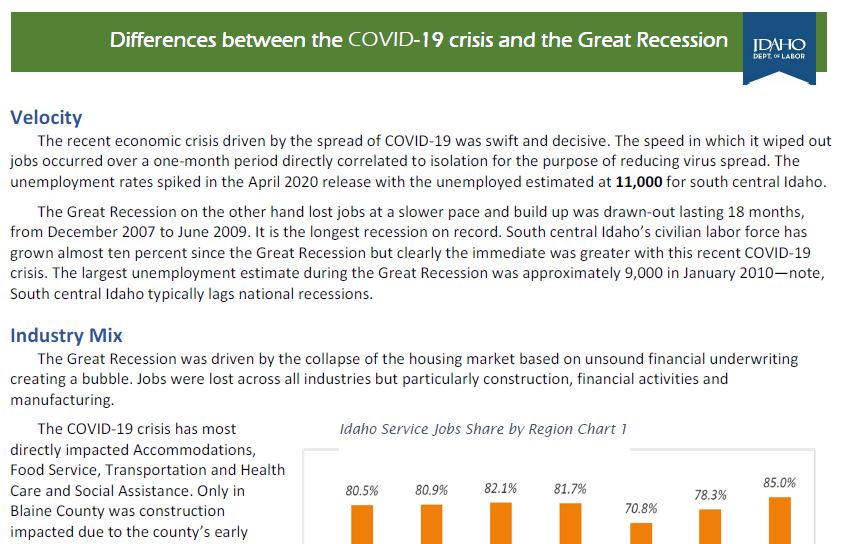842x544 pixels.
Task: Click the green title banner heading
Action: (418, 41)
